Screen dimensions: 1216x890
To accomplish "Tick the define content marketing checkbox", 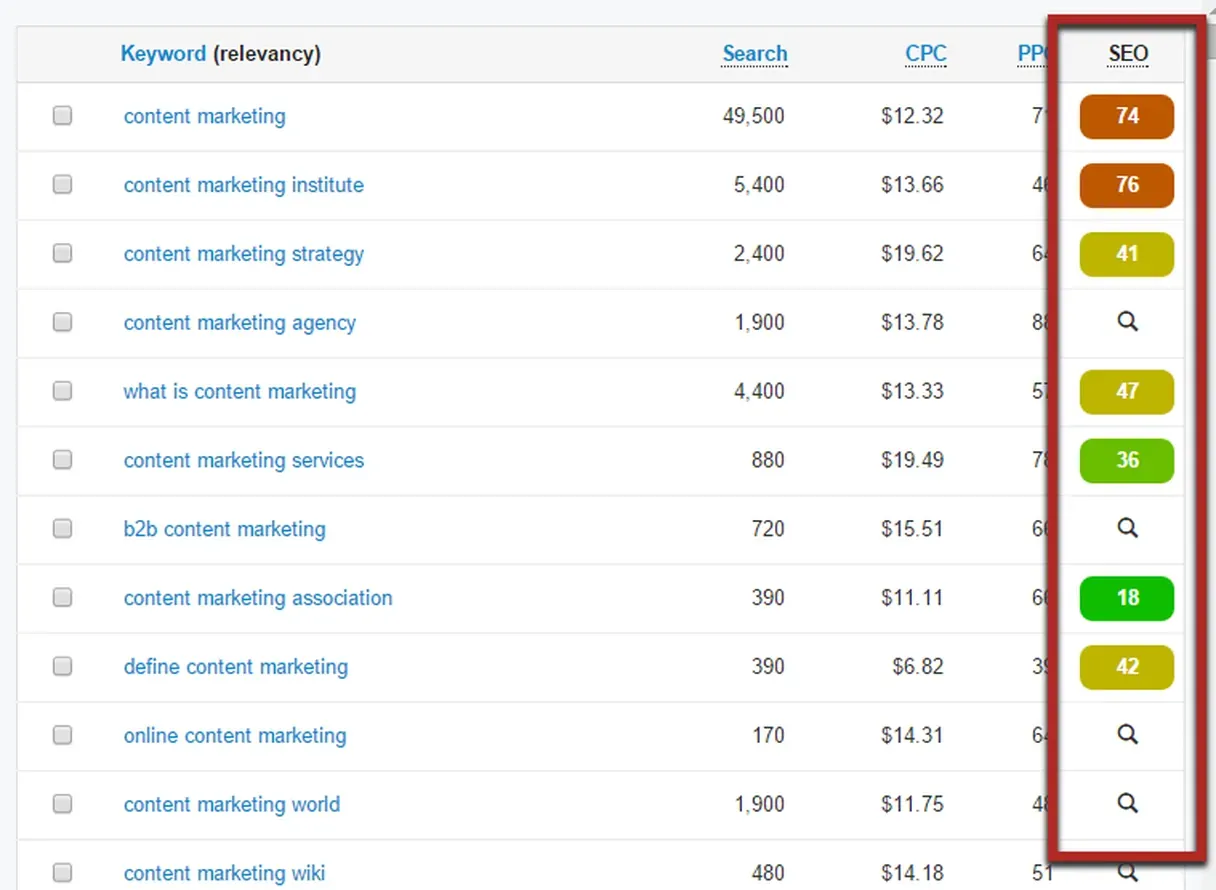I will click(x=63, y=667).
